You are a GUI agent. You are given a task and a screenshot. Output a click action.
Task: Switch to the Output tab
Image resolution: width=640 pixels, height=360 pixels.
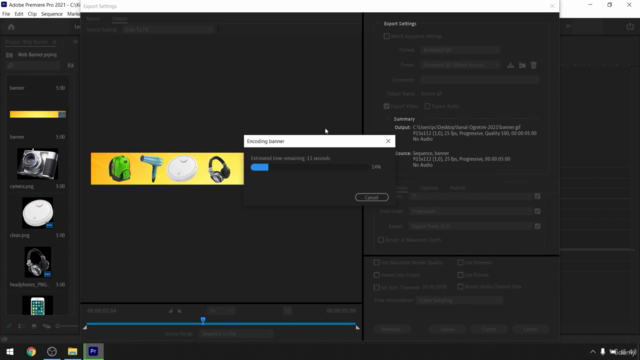click(119, 19)
